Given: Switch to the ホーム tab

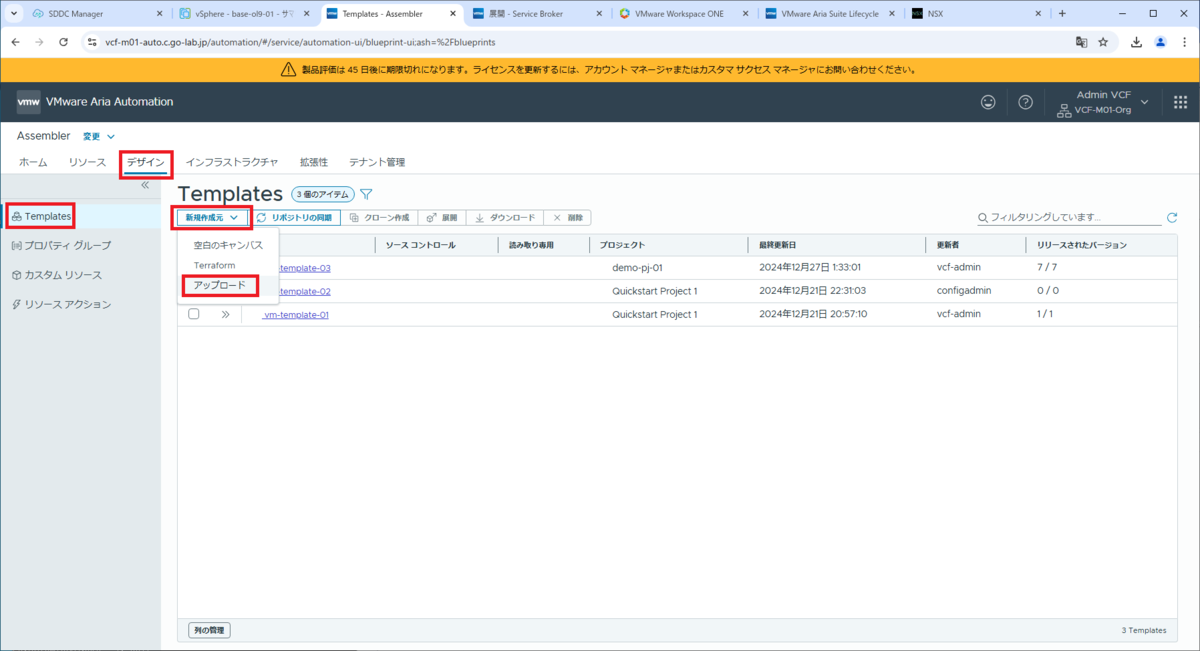Looking at the screenshot, I should coord(33,162).
